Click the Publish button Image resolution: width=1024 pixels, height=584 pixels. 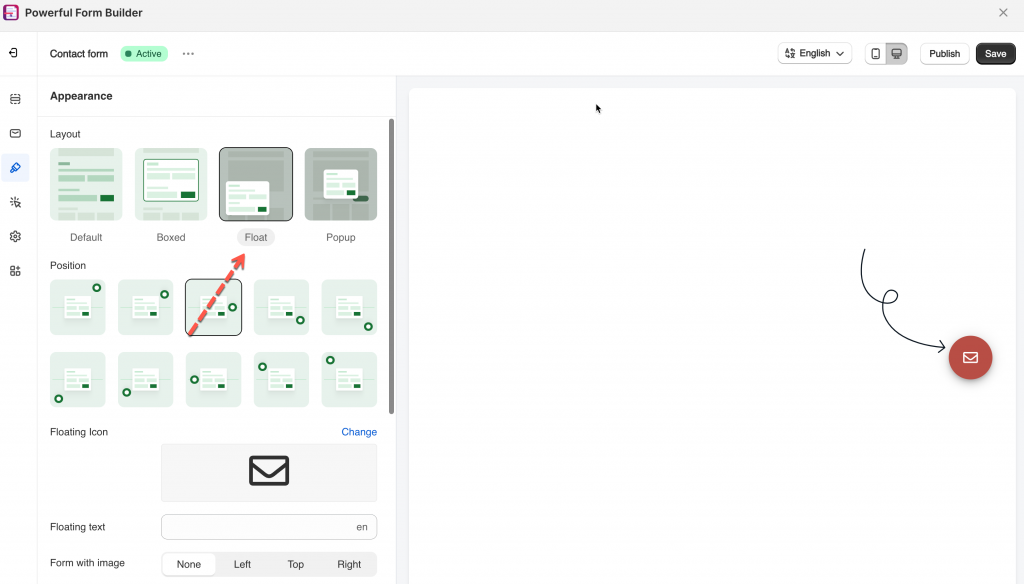pos(944,54)
